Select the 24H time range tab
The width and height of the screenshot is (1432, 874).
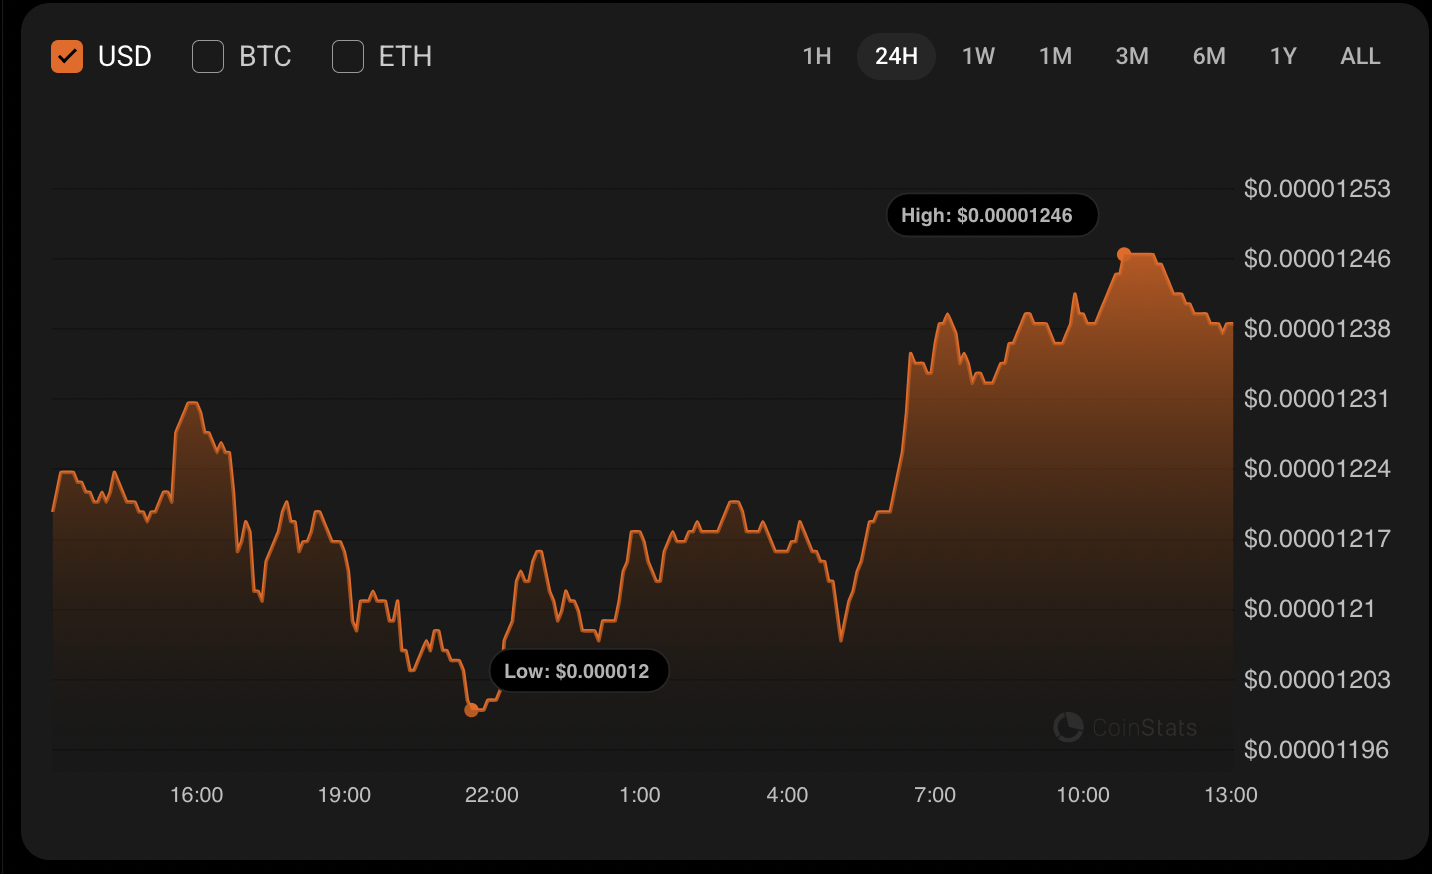tap(896, 56)
